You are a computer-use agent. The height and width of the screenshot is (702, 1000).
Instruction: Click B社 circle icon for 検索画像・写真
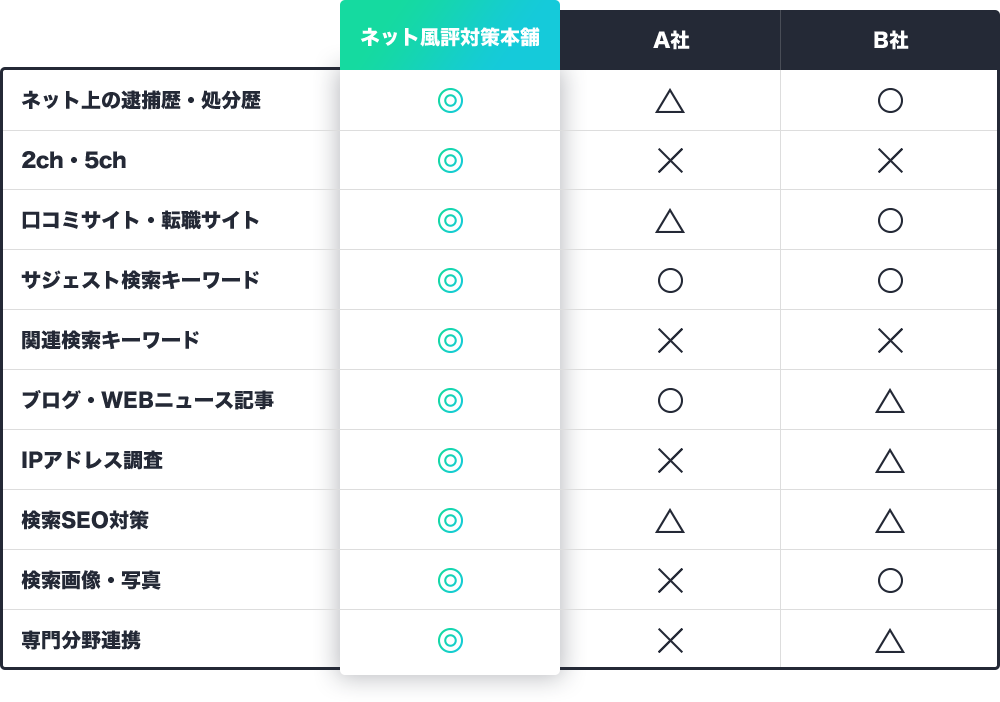[x=890, y=580]
